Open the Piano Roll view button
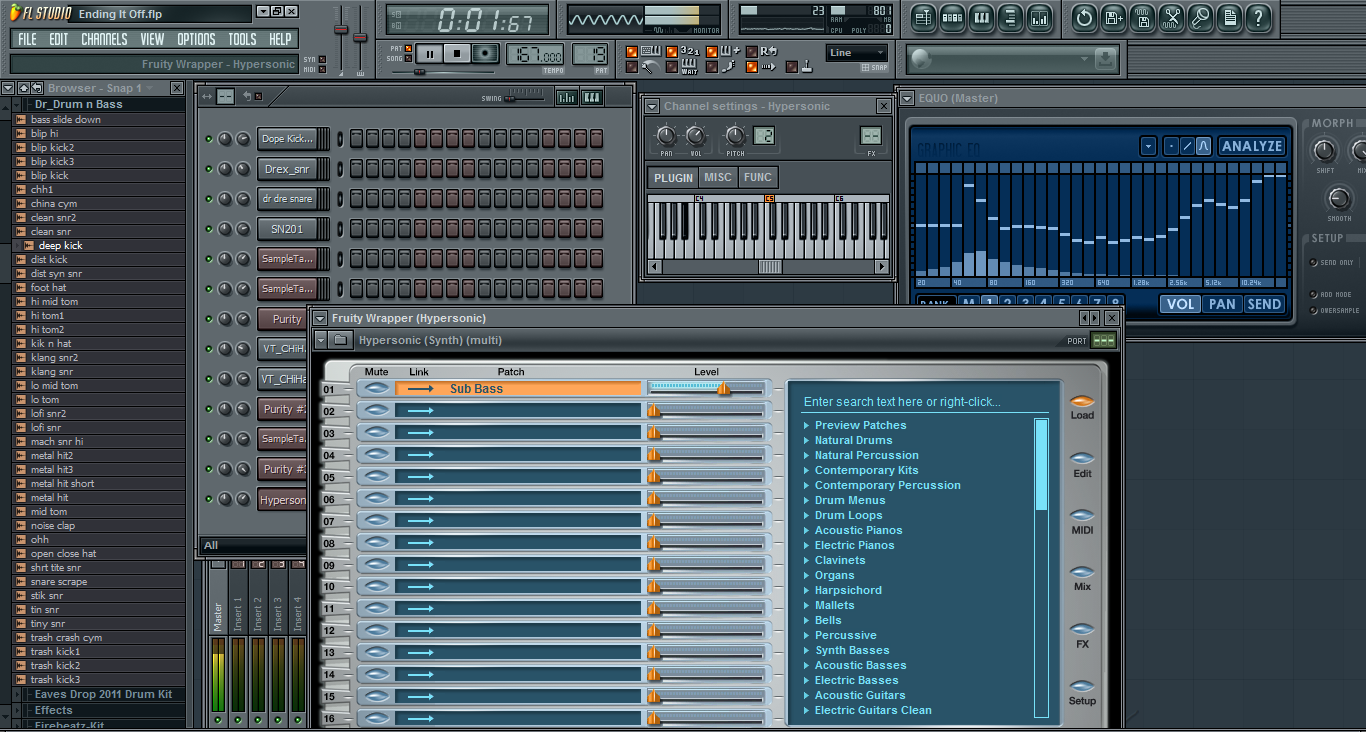1366x732 pixels. [x=981, y=17]
